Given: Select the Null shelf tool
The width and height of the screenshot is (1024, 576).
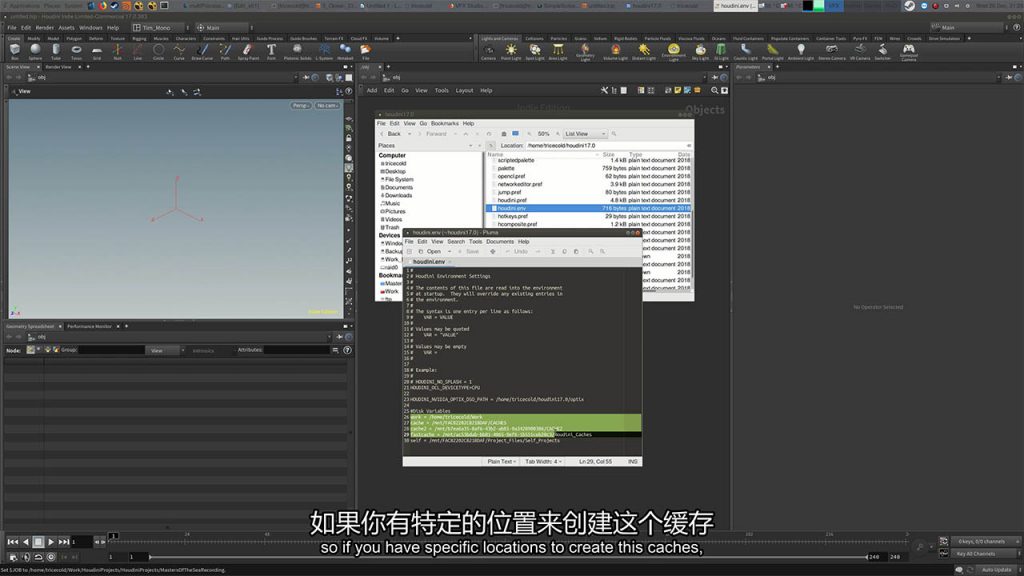Looking at the screenshot, I should (118, 51).
